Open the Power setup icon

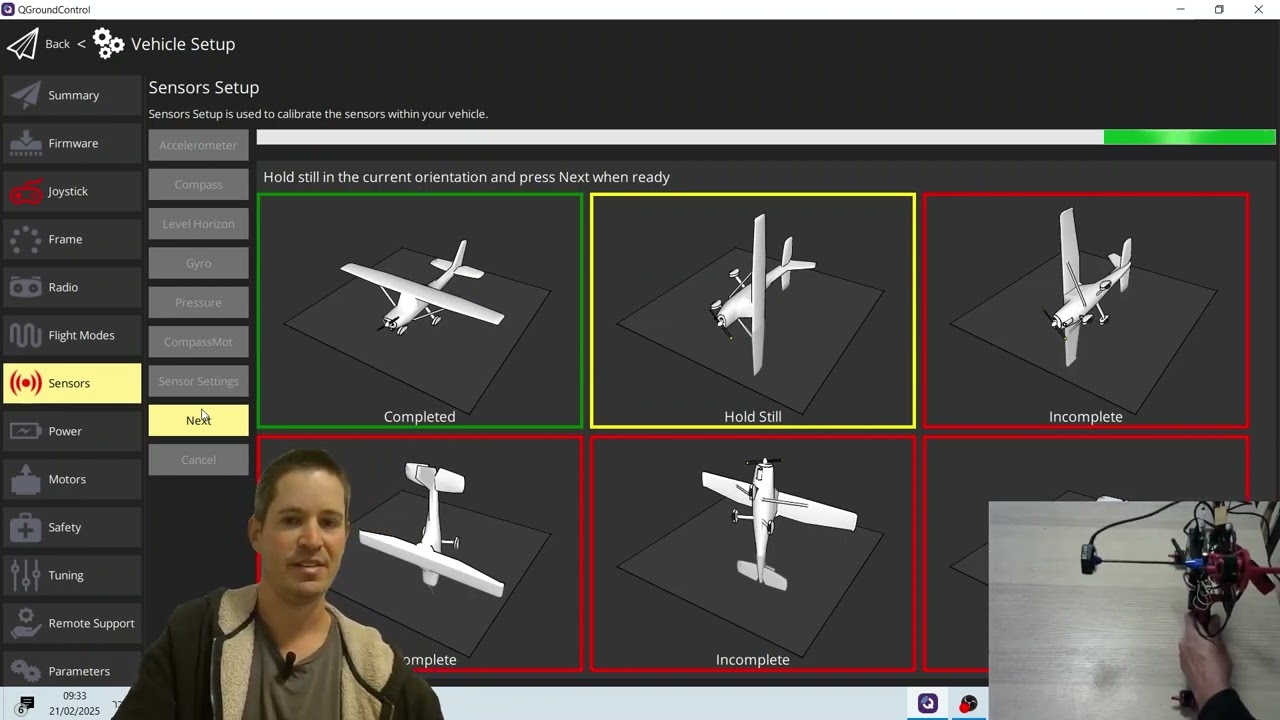[25, 431]
